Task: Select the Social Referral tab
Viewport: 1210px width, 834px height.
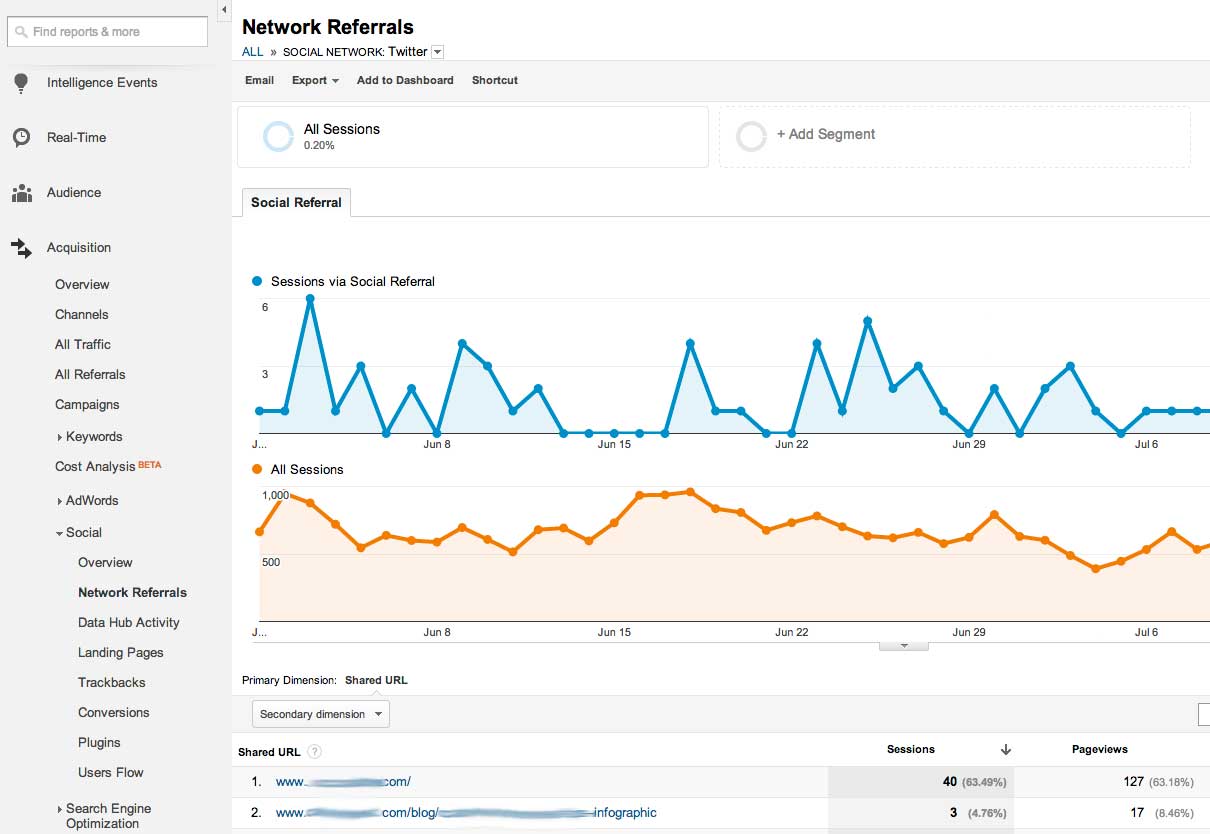Action: (x=296, y=203)
